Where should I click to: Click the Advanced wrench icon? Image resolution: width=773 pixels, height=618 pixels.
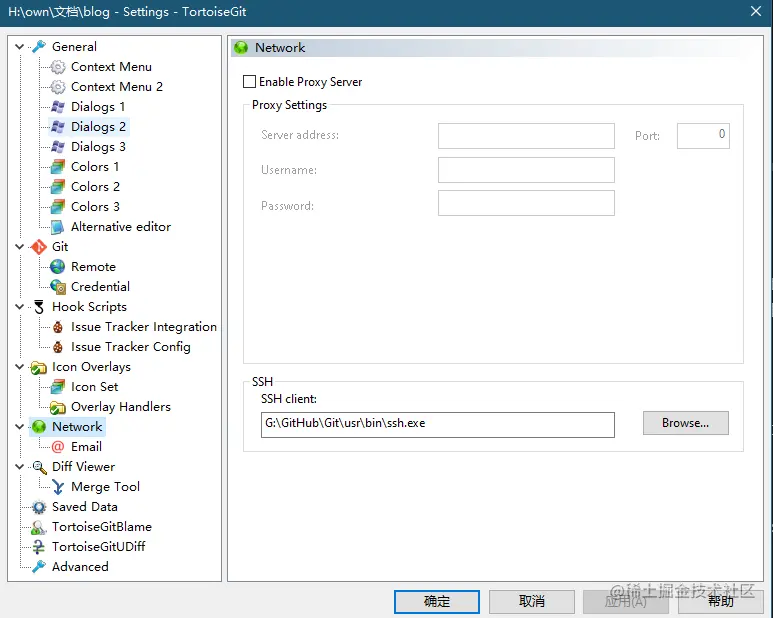(x=38, y=567)
